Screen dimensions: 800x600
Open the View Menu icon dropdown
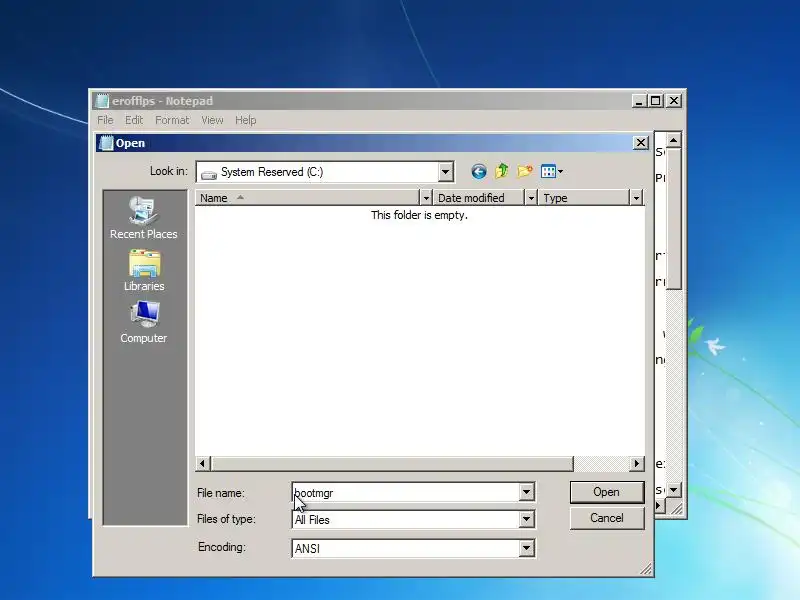[552, 171]
